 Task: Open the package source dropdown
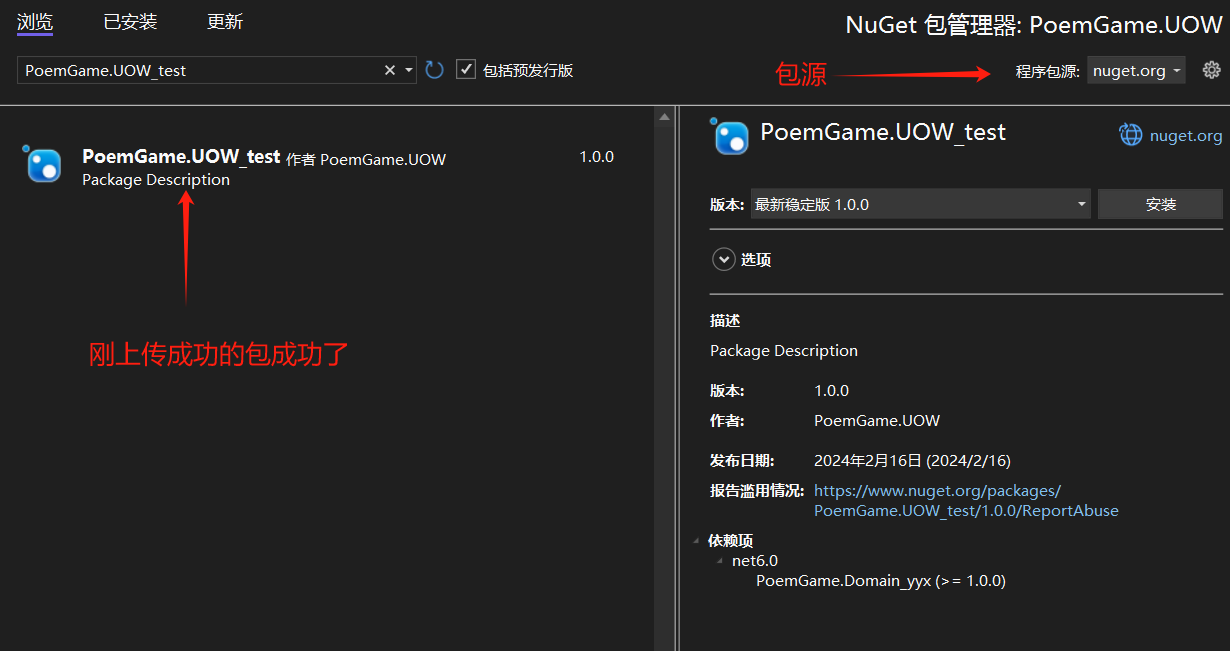[1136, 70]
